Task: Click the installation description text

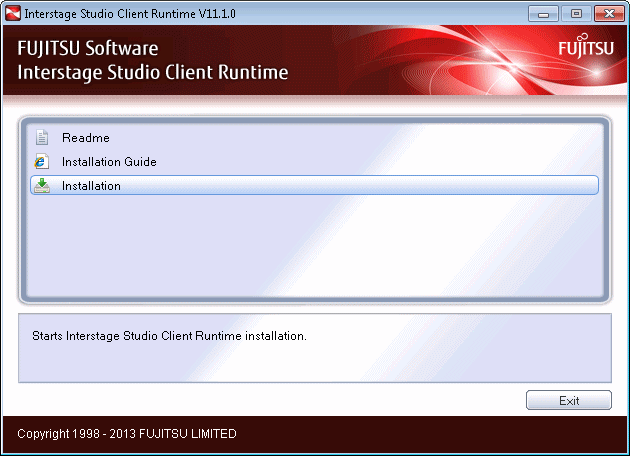Action: pos(169,336)
